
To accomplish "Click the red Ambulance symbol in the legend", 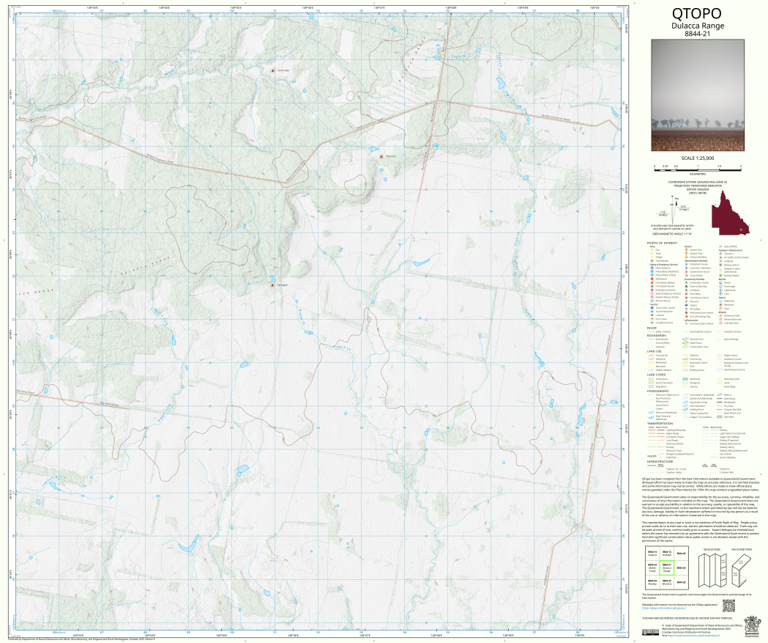I will click(x=652, y=279).
